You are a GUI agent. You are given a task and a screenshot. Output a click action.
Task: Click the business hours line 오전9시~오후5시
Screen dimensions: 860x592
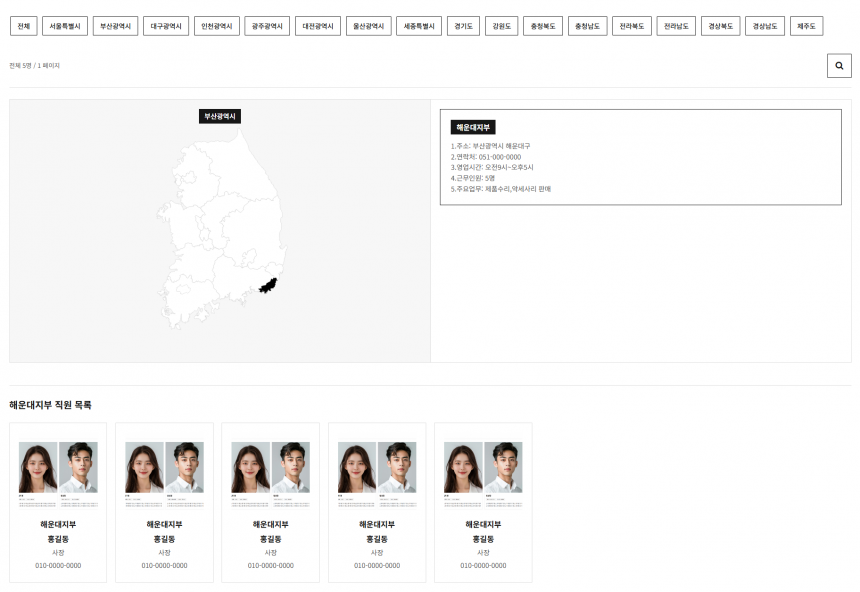(492, 167)
